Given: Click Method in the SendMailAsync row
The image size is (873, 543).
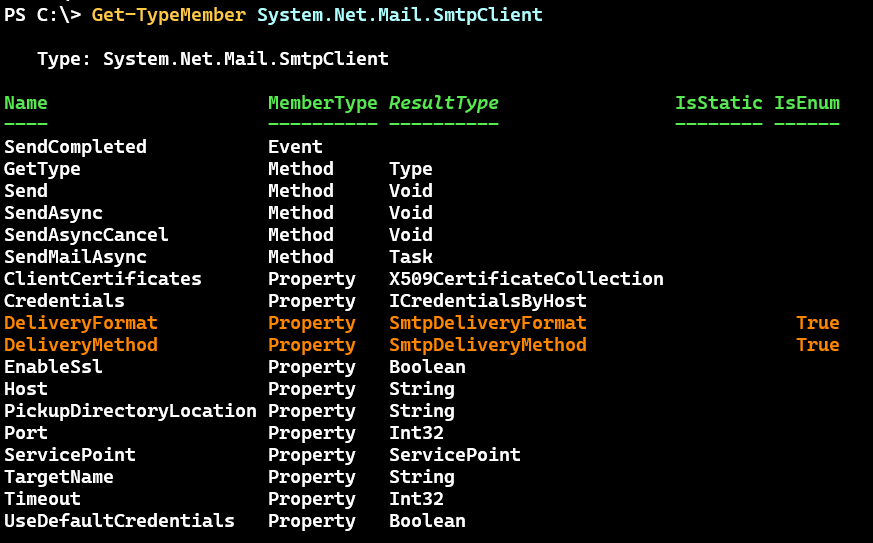Looking at the screenshot, I should [301, 257].
